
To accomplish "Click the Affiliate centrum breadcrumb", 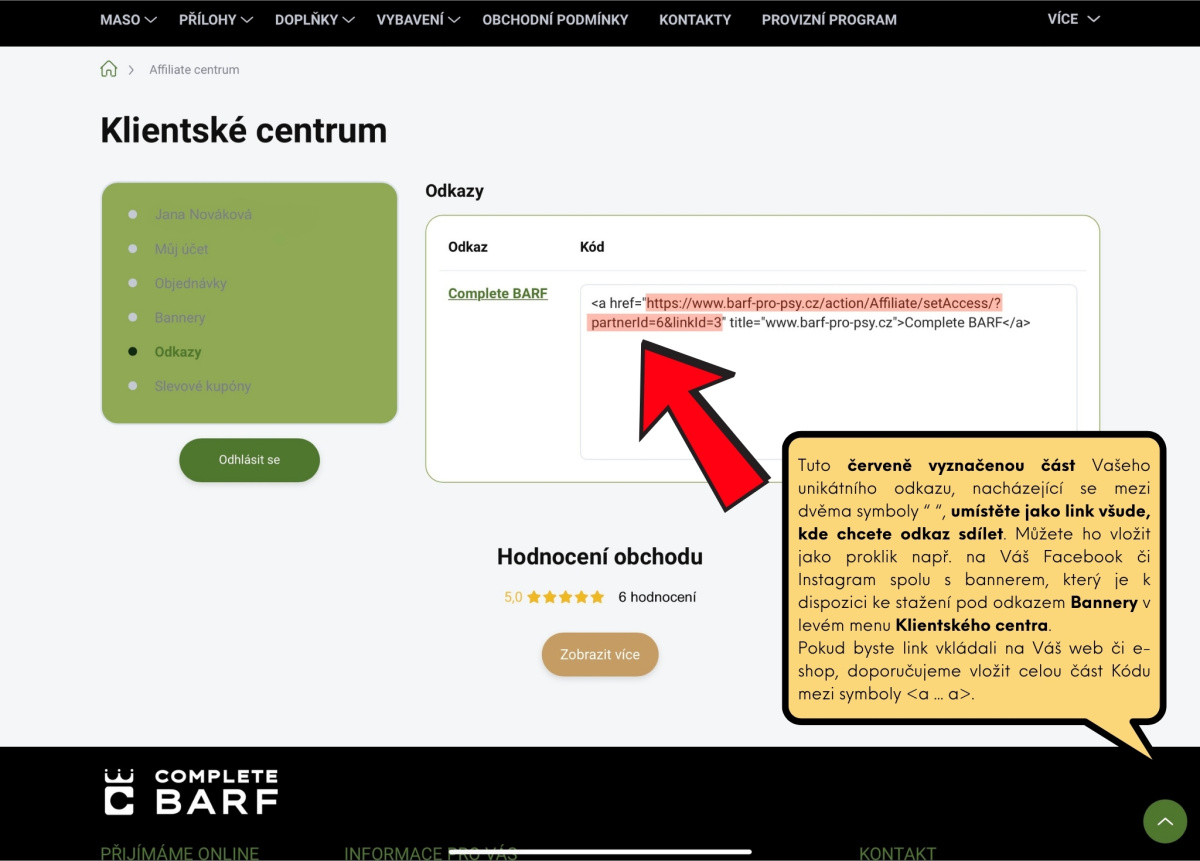I will (x=194, y=70).
